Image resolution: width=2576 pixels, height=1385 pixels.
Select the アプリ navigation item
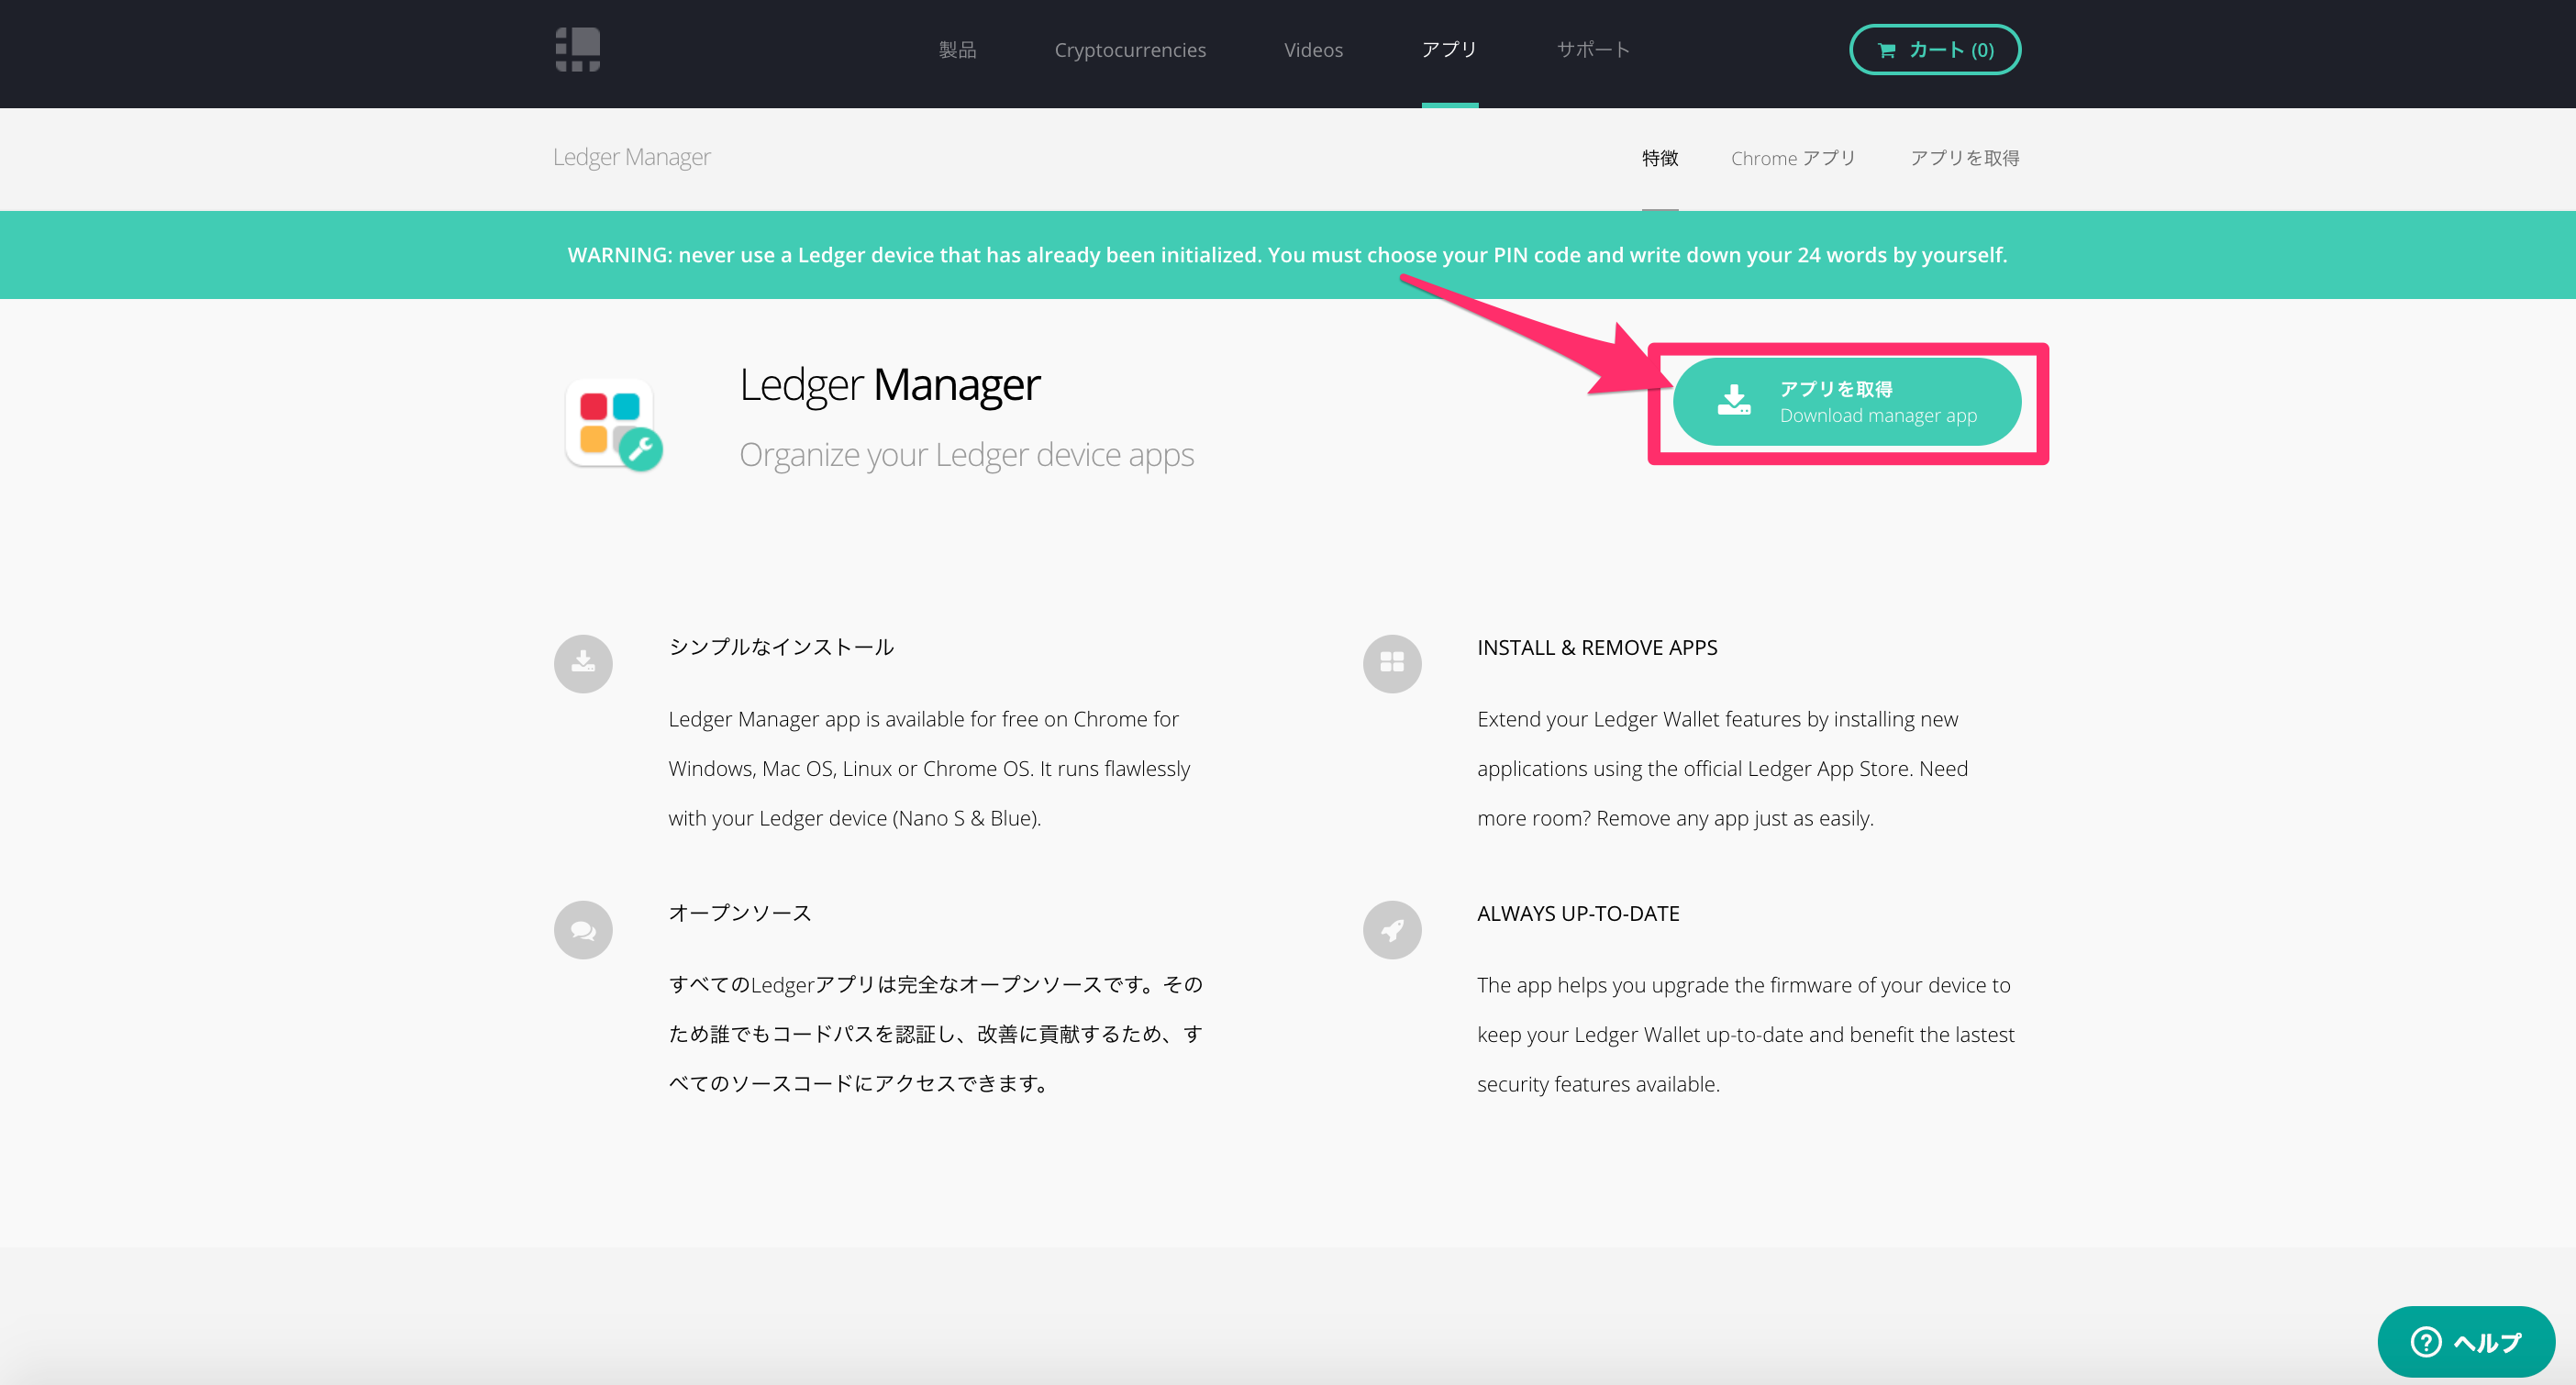point(1449,50)
